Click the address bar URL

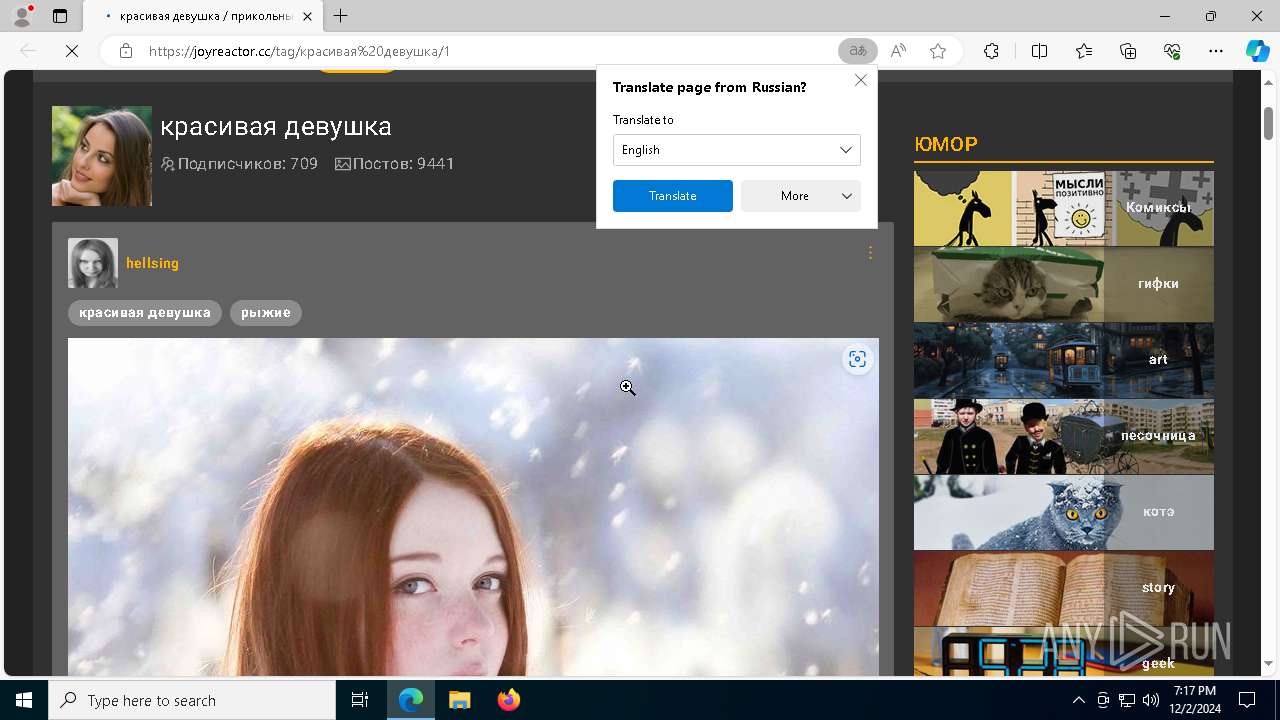[x=300, y=51]
